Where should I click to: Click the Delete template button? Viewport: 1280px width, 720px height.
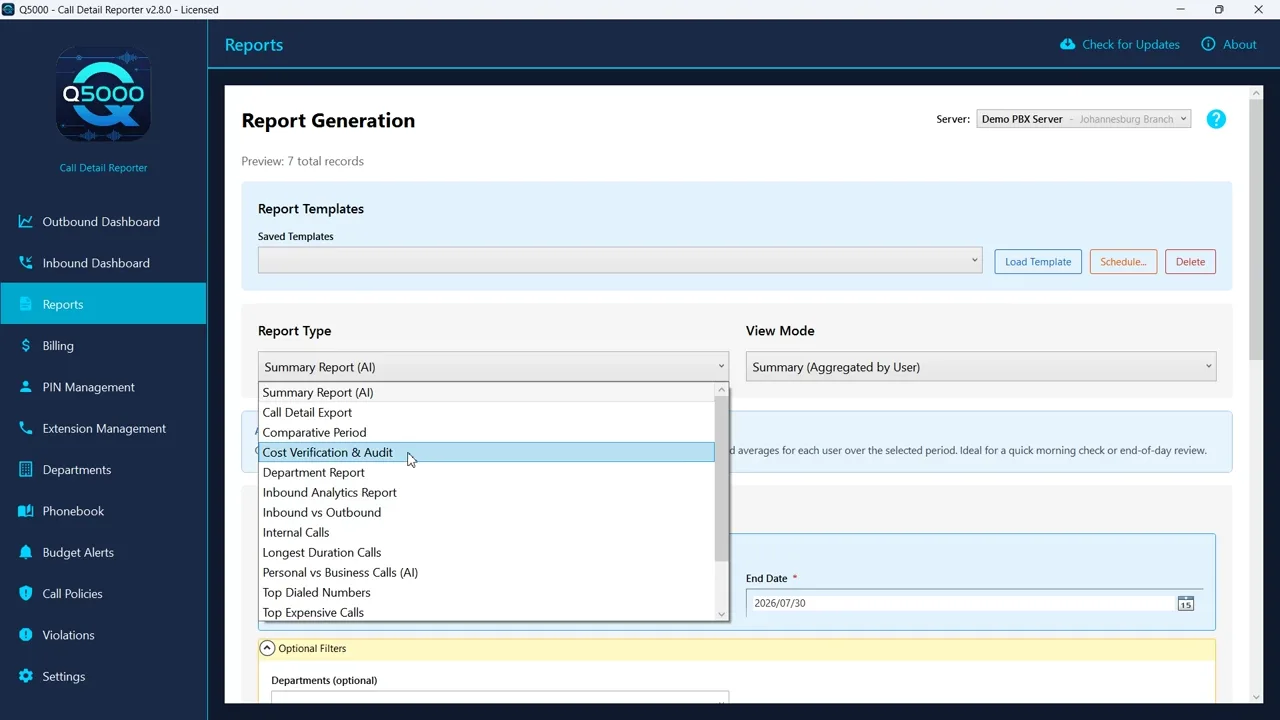tap(1190, 262)
